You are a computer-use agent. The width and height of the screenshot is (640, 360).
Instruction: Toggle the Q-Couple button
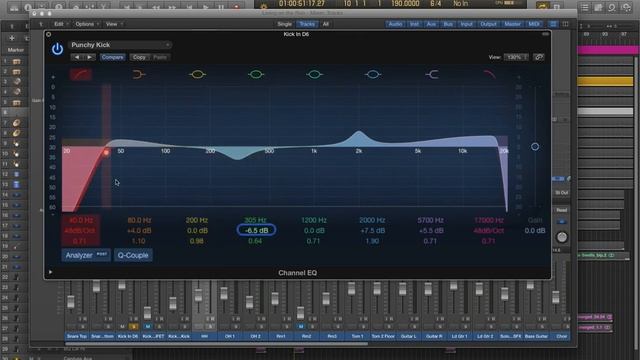click(133, 255)
